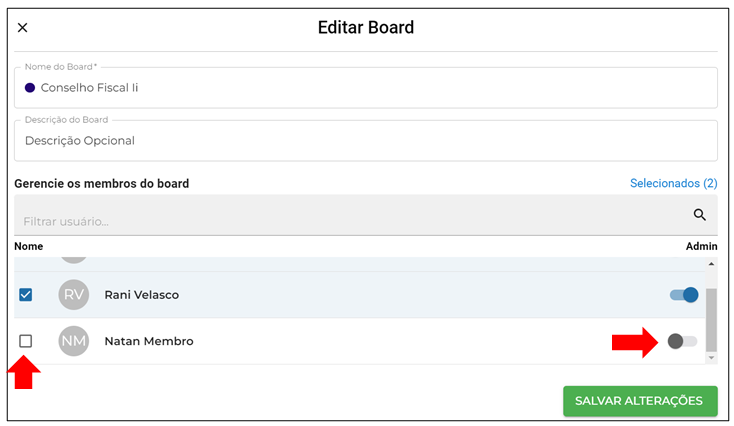The width and height of the screenshot is (734, 426).
Task: Close the Editar Board dialog
Action: (22, 28)
